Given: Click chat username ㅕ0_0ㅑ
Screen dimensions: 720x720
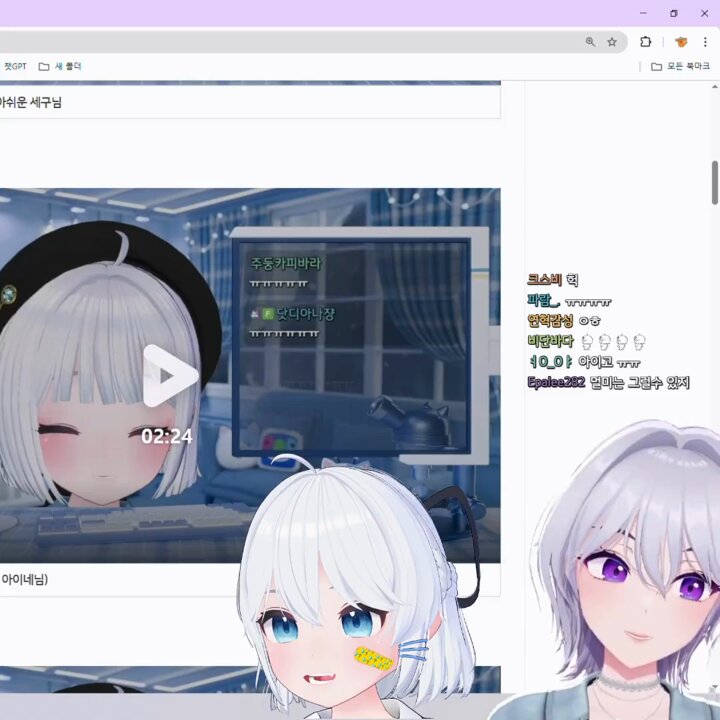Looking at the screenshot, I should [551, 361].
